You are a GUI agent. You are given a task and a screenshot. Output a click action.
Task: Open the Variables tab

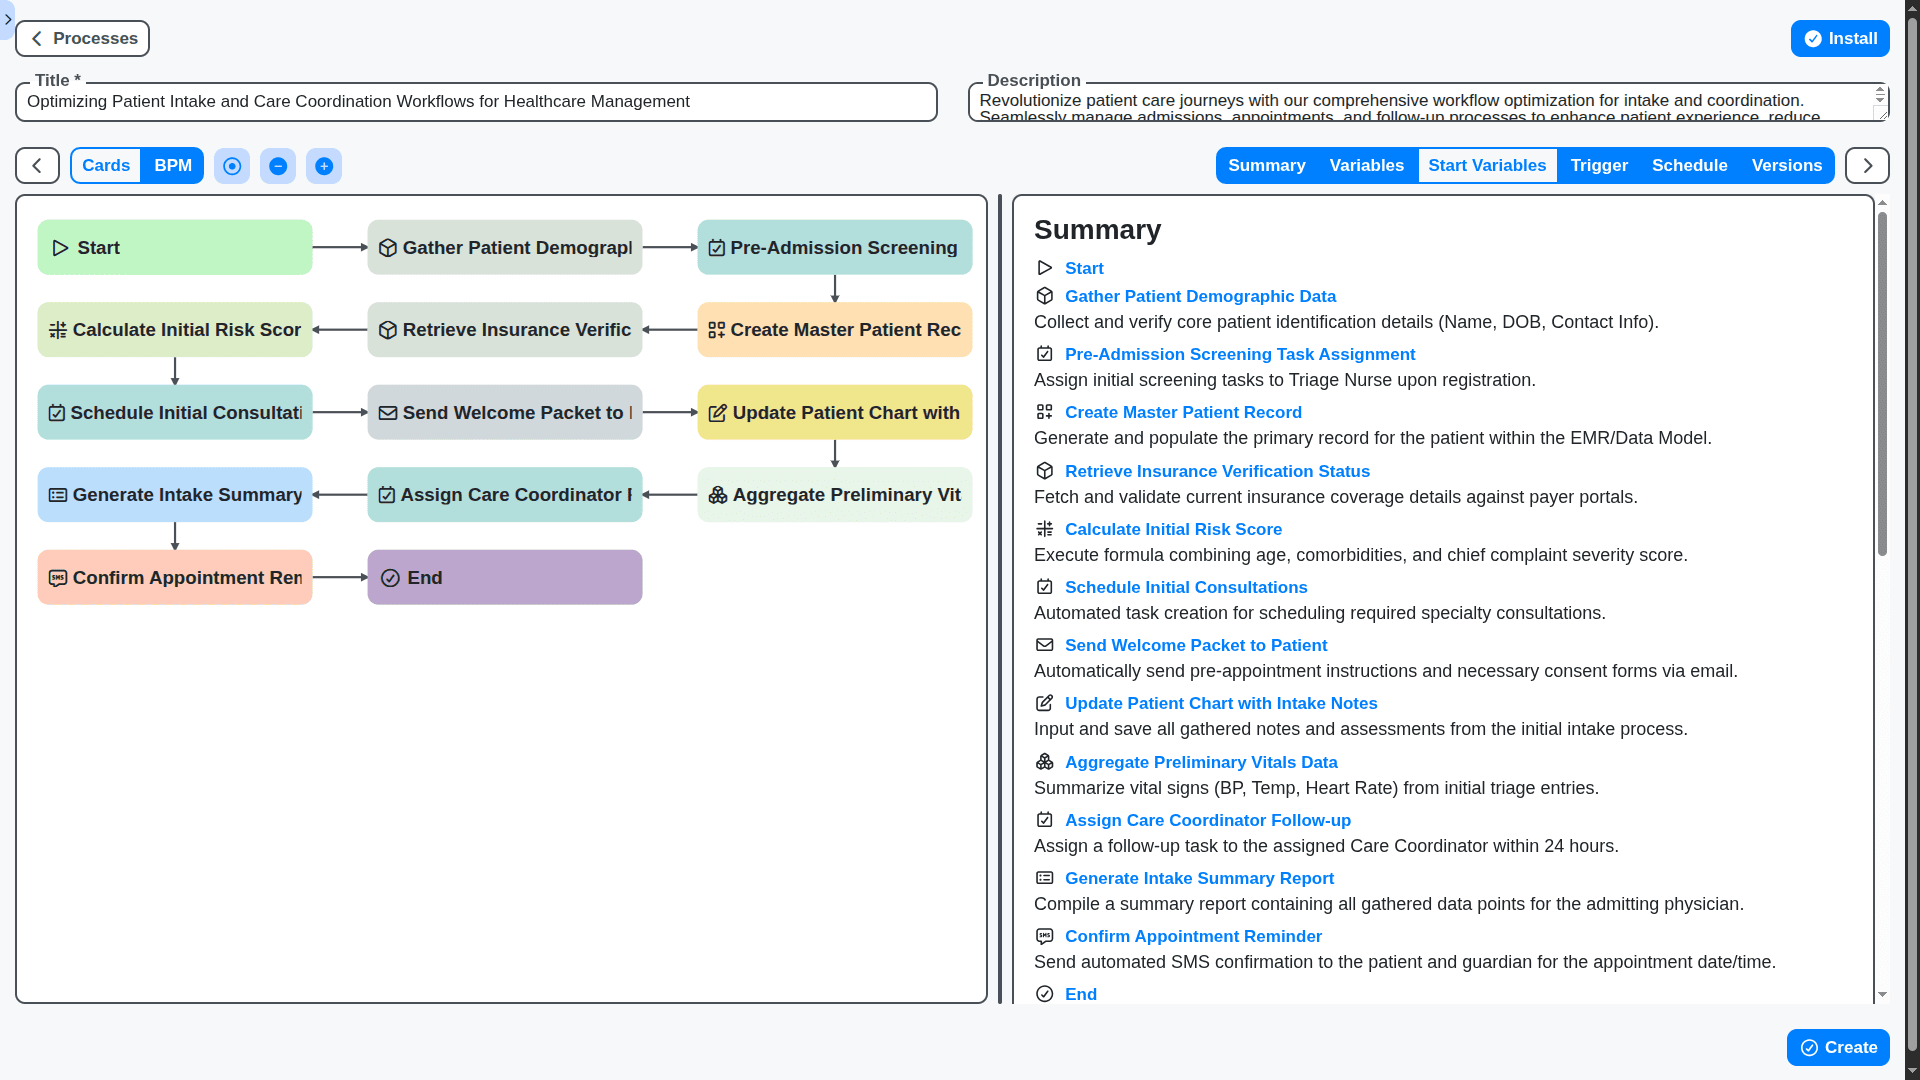(x=1366, y=165)
